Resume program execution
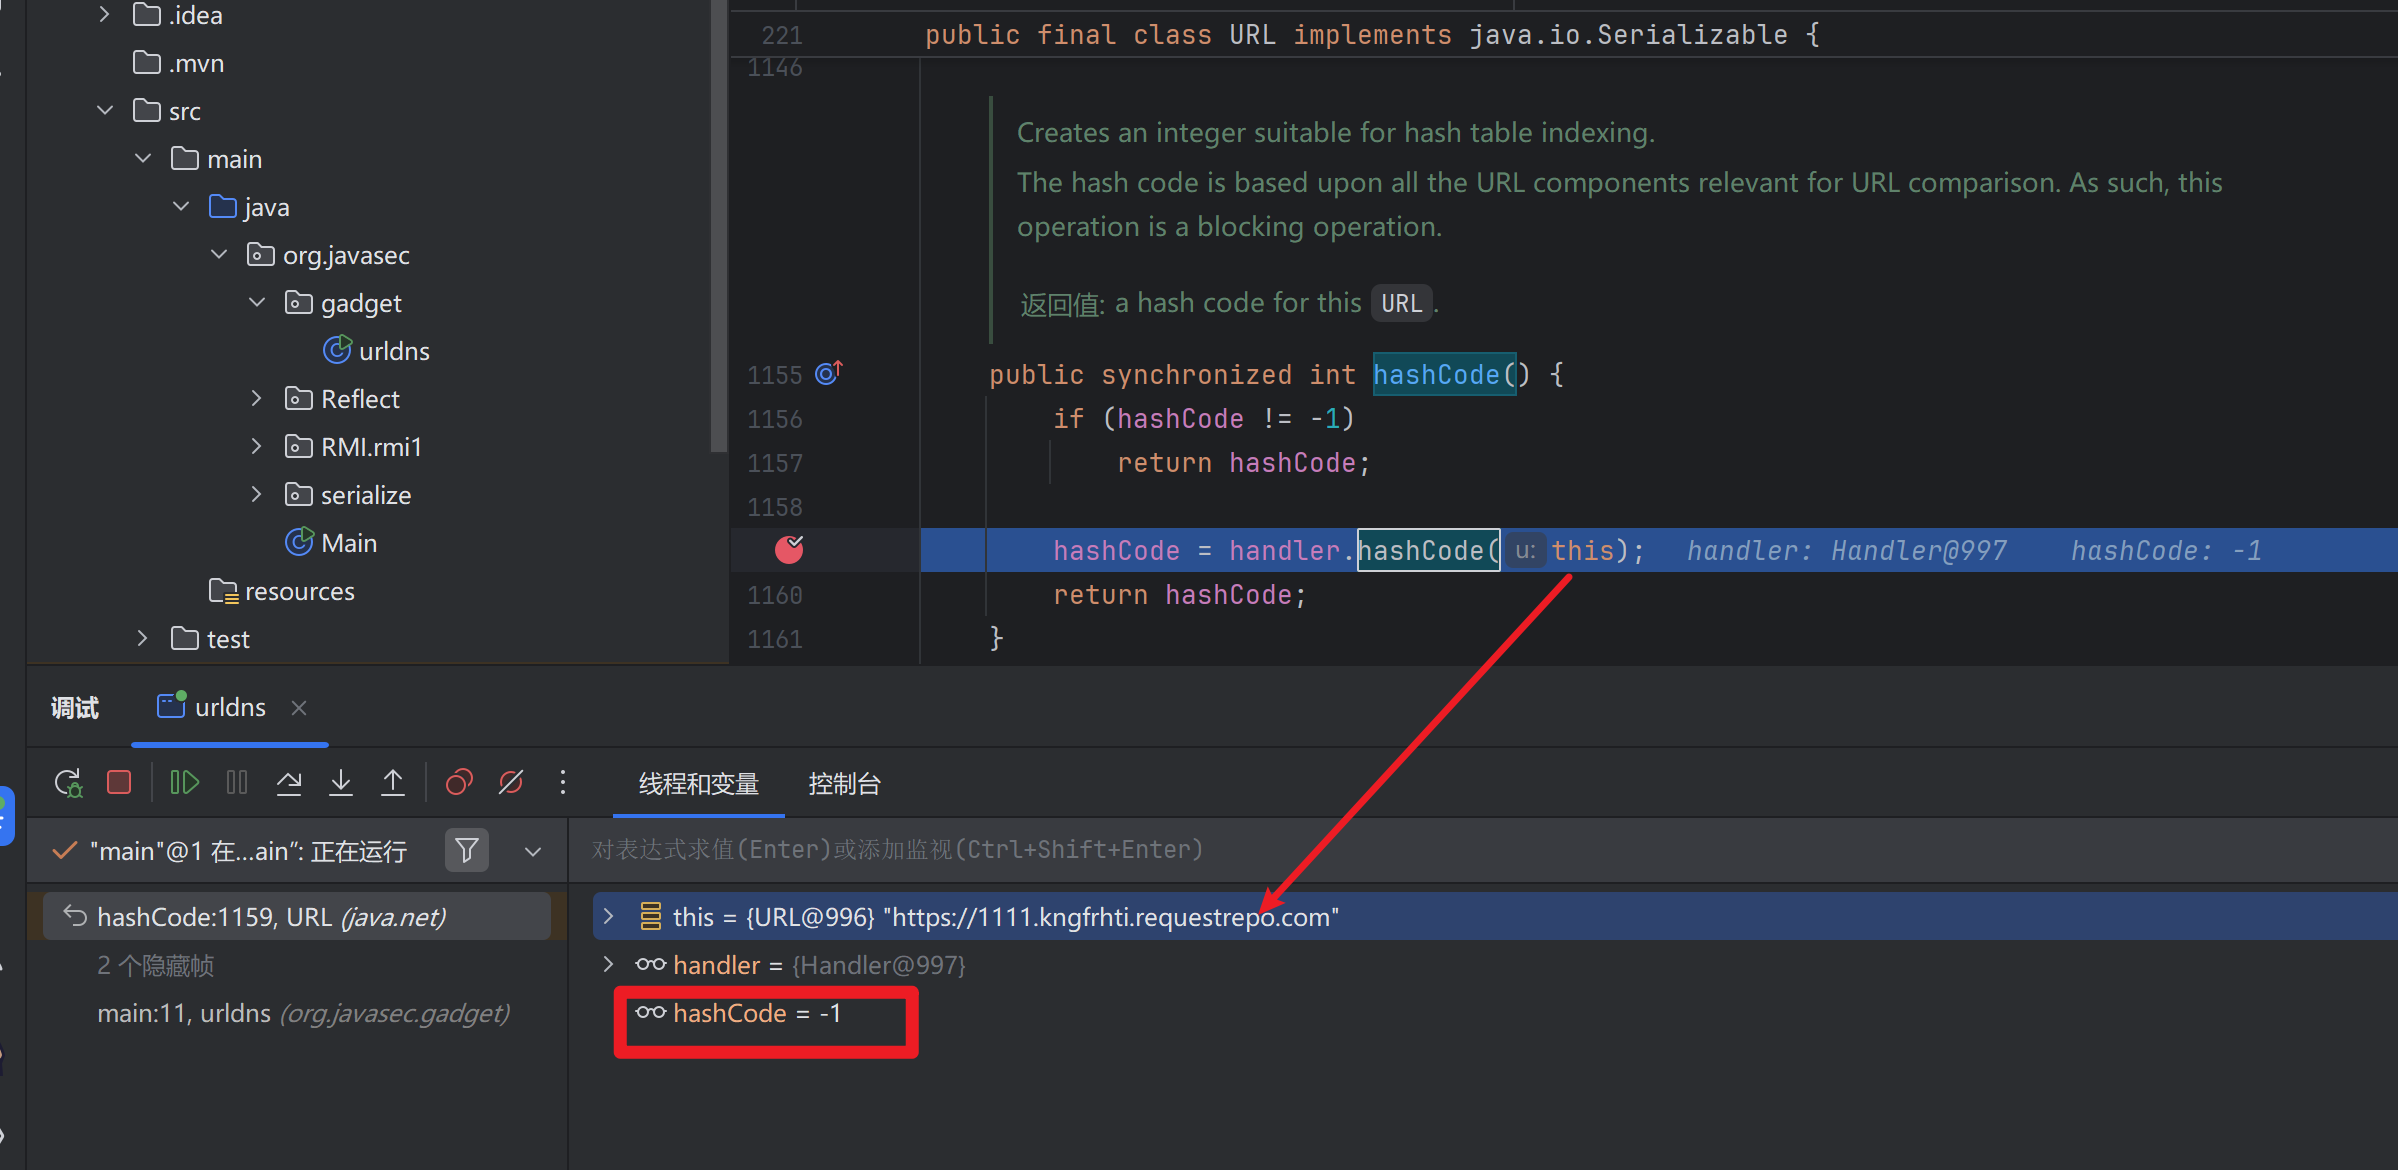 click(x=184, y=783)
